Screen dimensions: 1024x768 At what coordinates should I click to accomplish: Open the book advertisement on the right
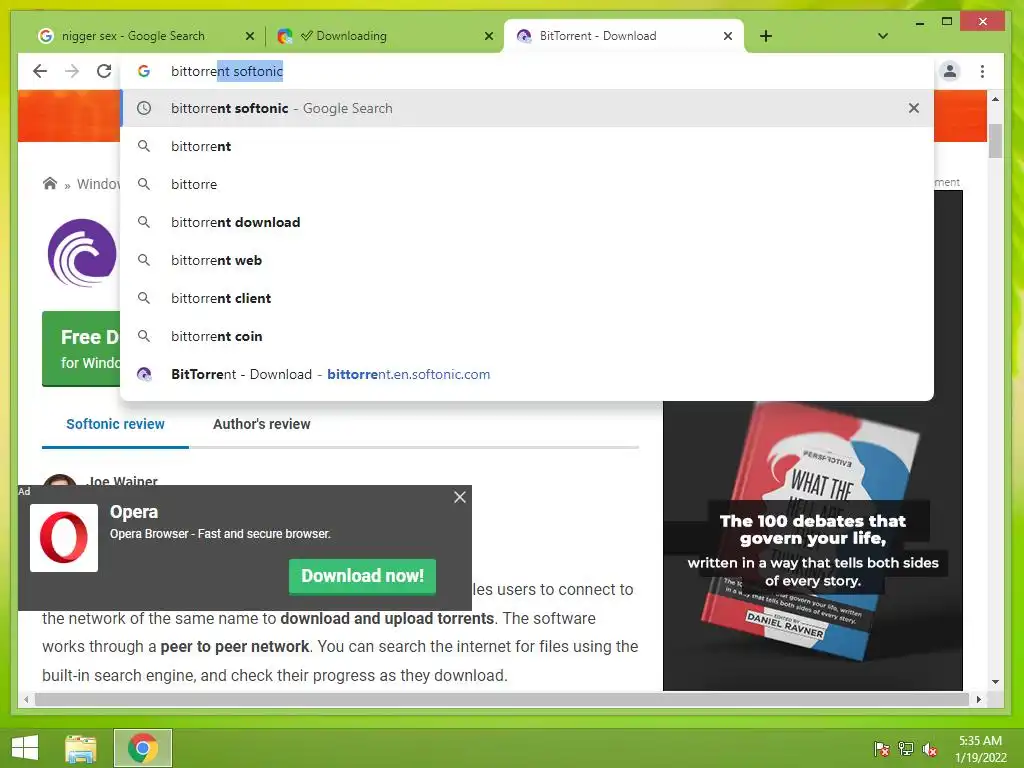pyautogui.click(x=812, y=545)
